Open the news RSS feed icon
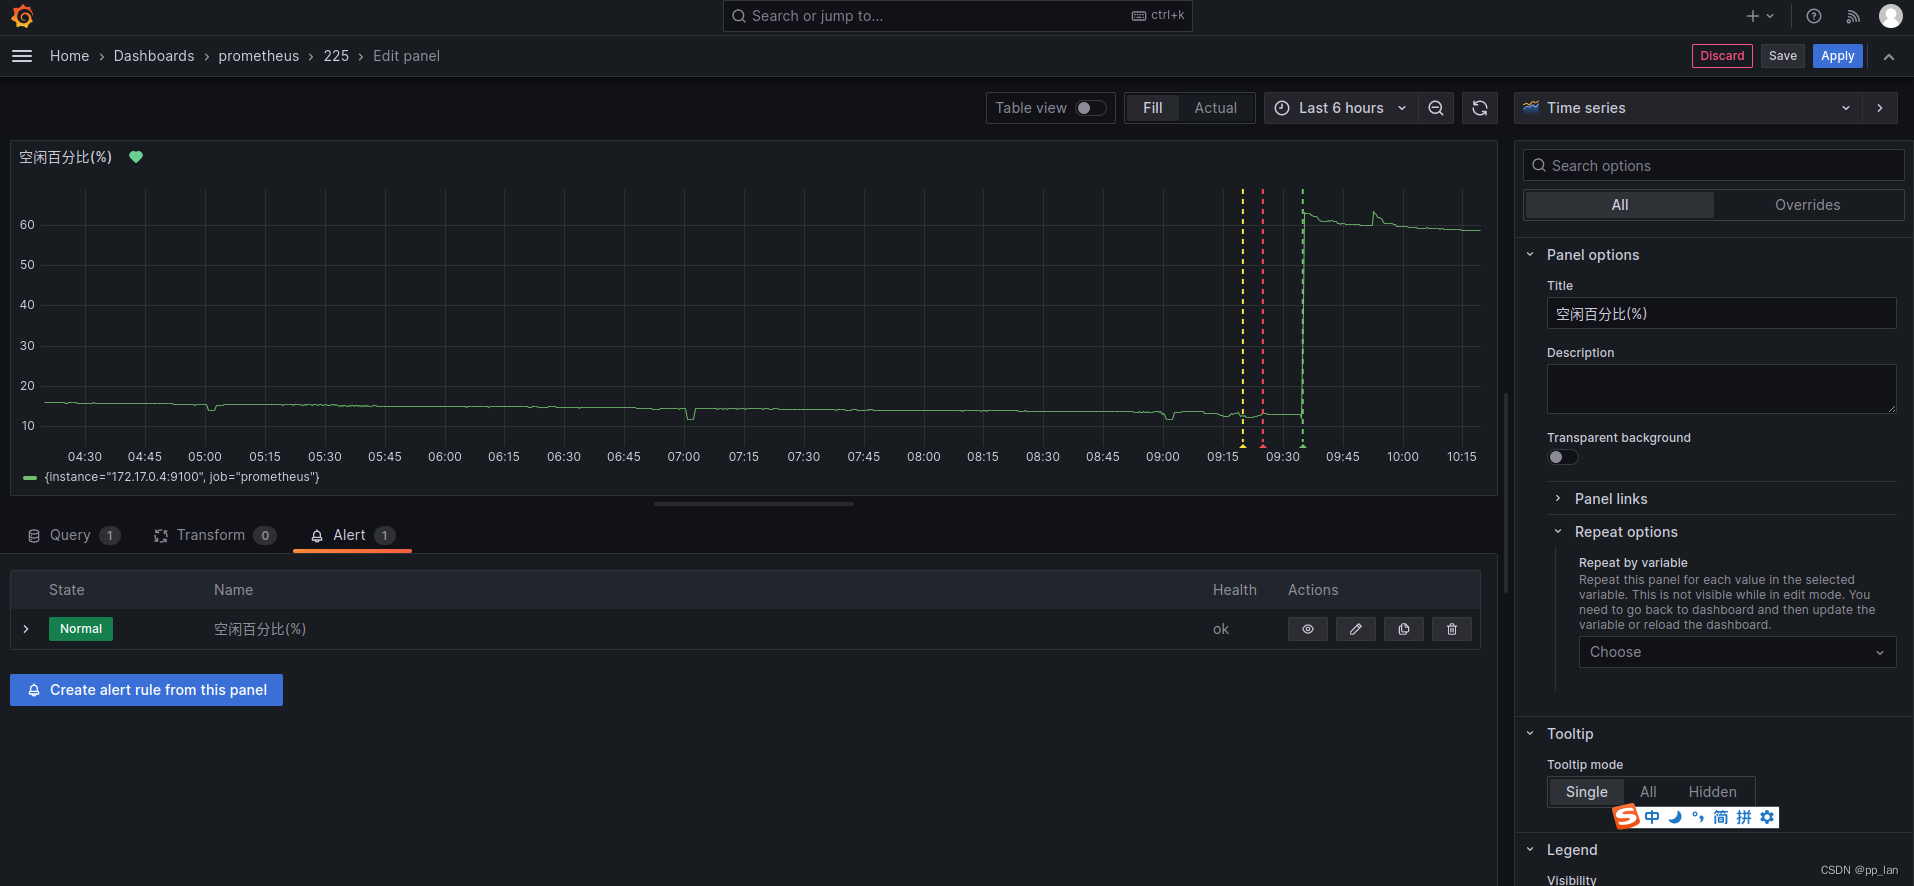This screenshot has height=886, width=1914. click(1853, 16)
